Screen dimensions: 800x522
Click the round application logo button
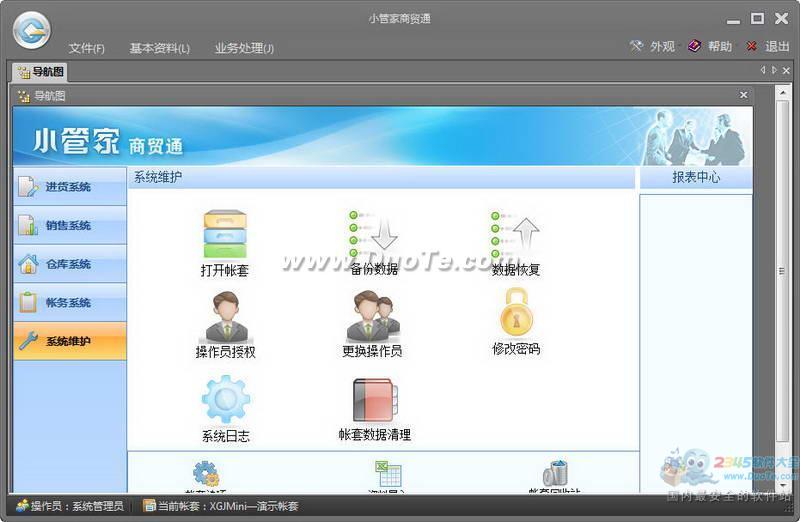coord(32,30)
